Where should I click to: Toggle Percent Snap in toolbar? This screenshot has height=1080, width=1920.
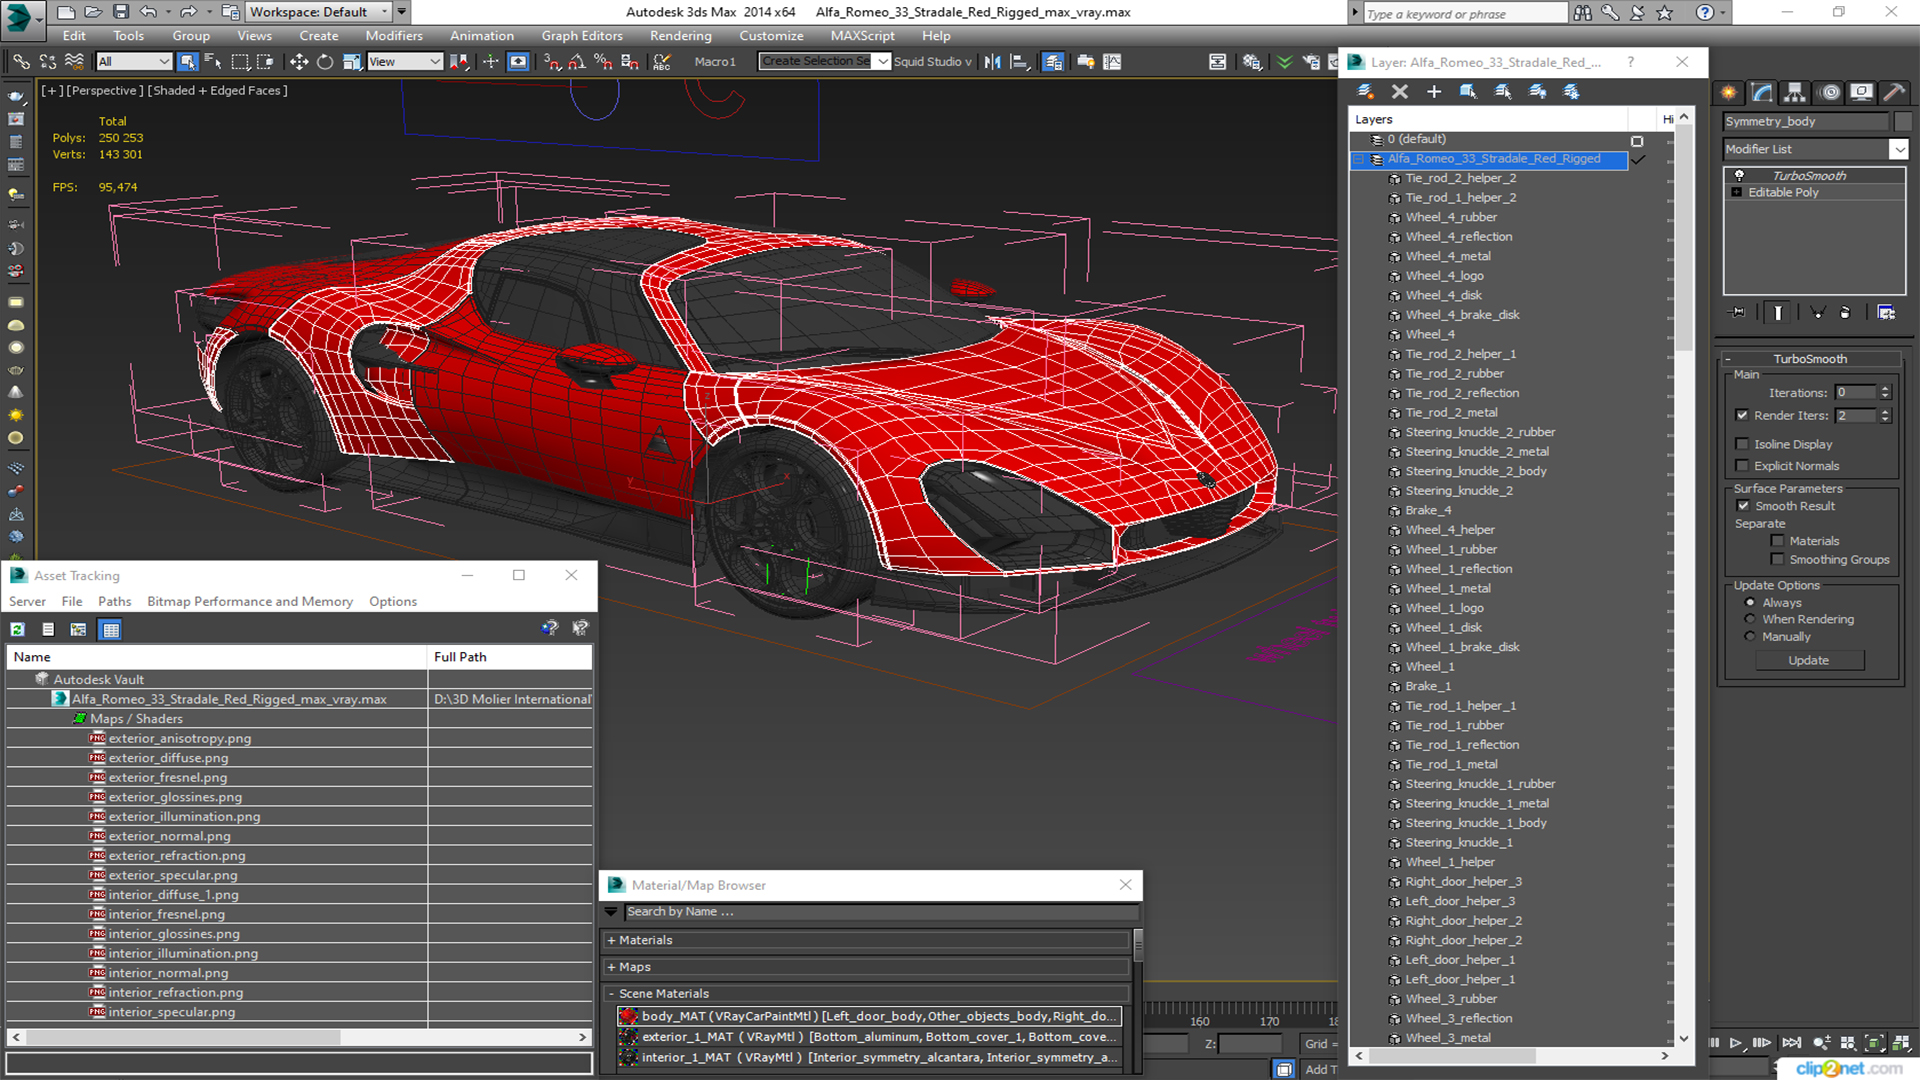(603, 62)
